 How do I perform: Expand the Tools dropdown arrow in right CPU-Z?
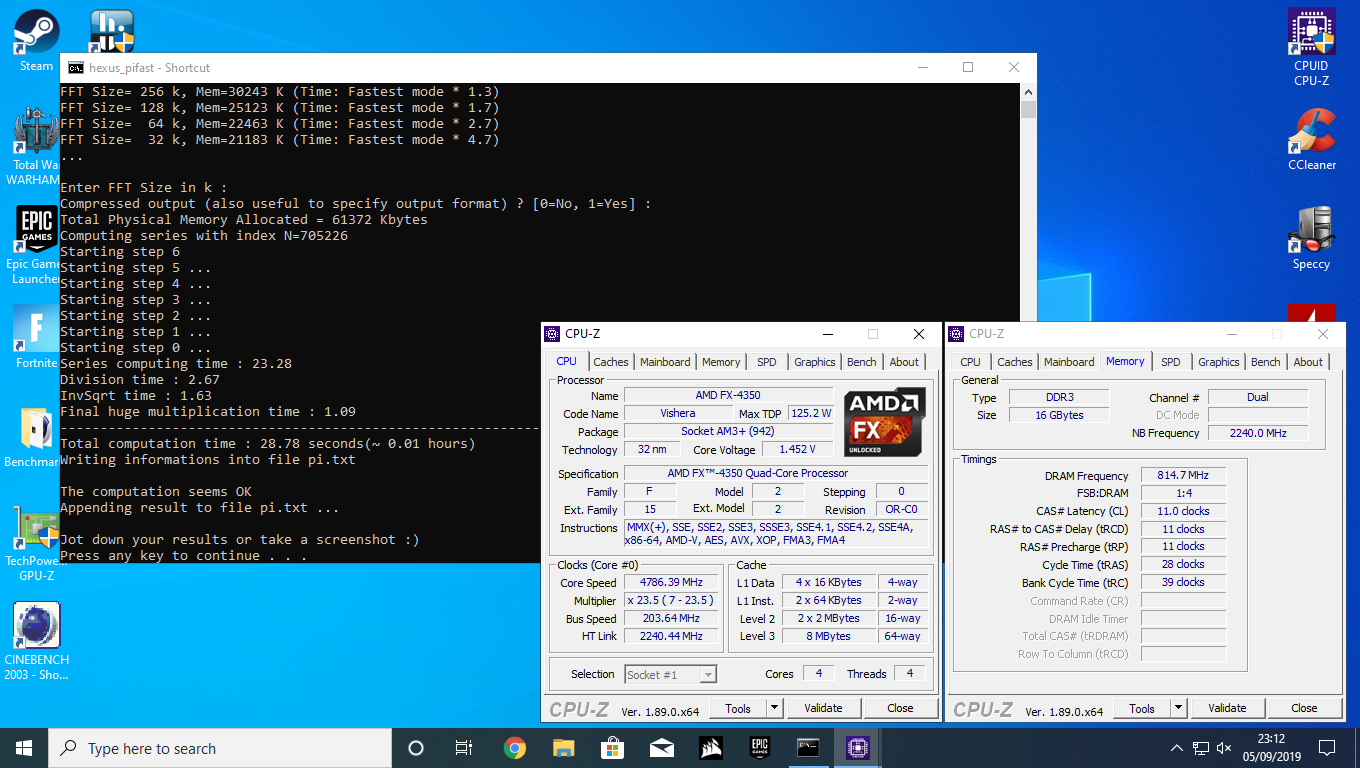click(x=1178, y=708)
